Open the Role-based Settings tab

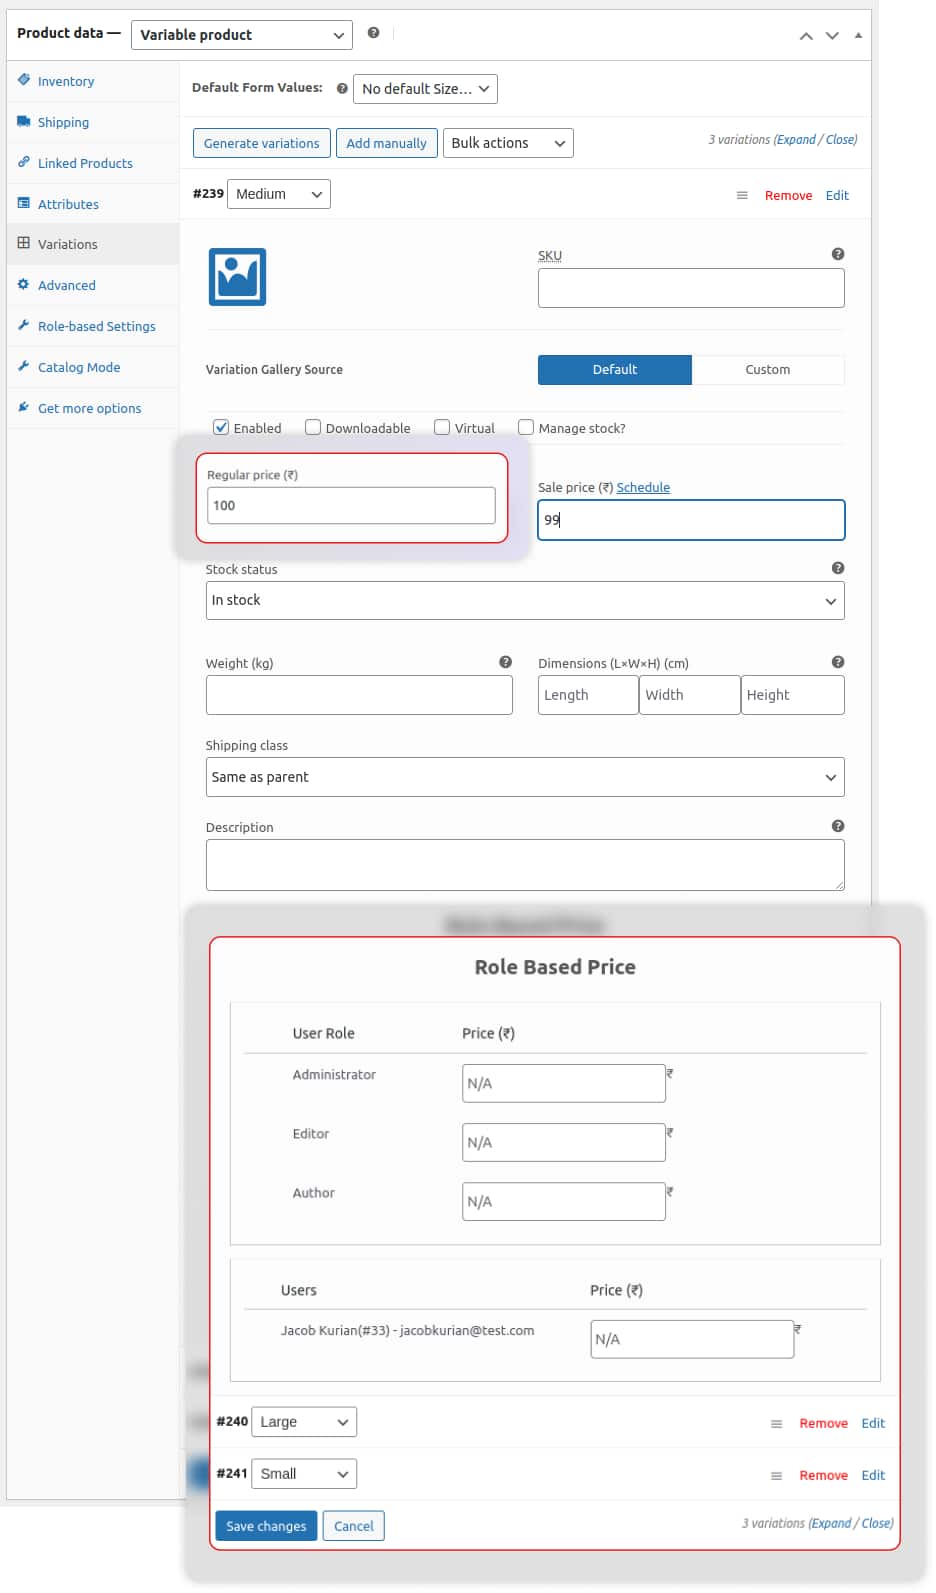(x=96, y=326)
